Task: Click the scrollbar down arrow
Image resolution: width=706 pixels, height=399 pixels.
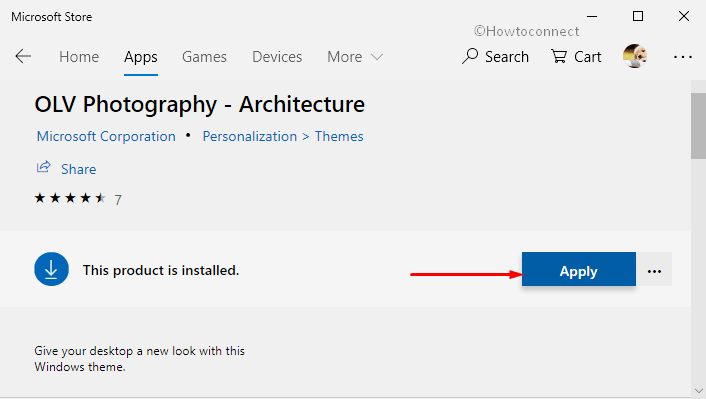Action: coord(698,390)
